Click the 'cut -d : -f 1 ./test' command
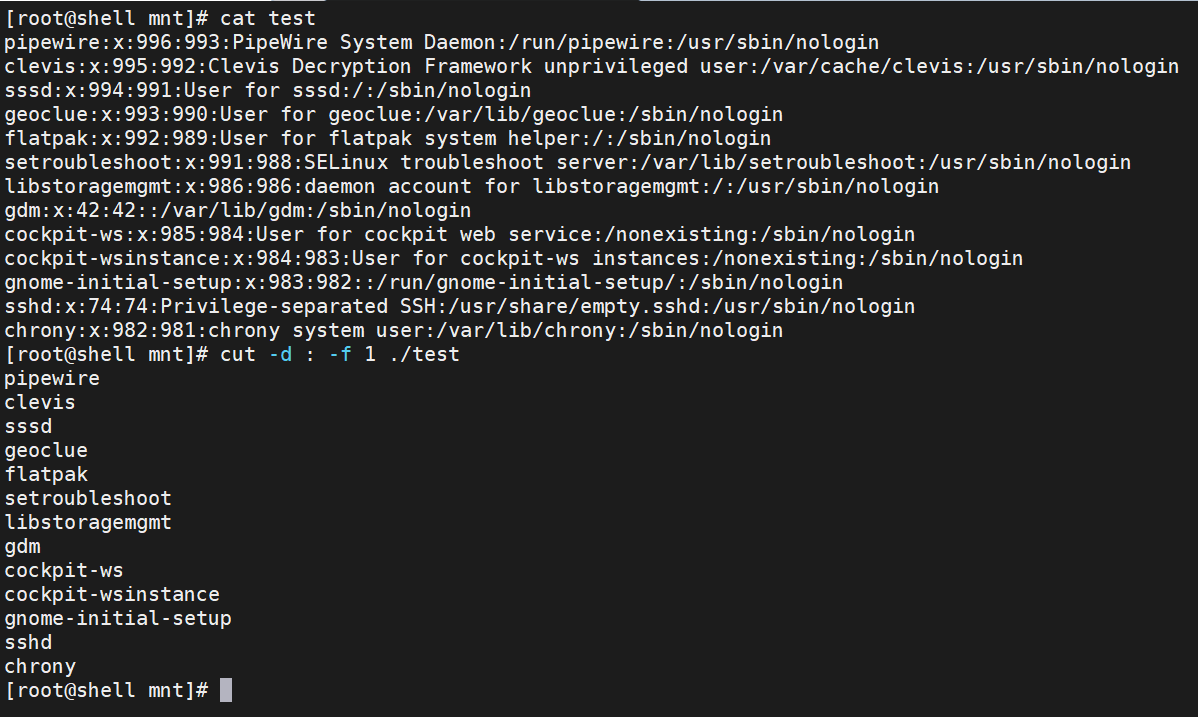The image size is (1198, 717). (340, 355)
